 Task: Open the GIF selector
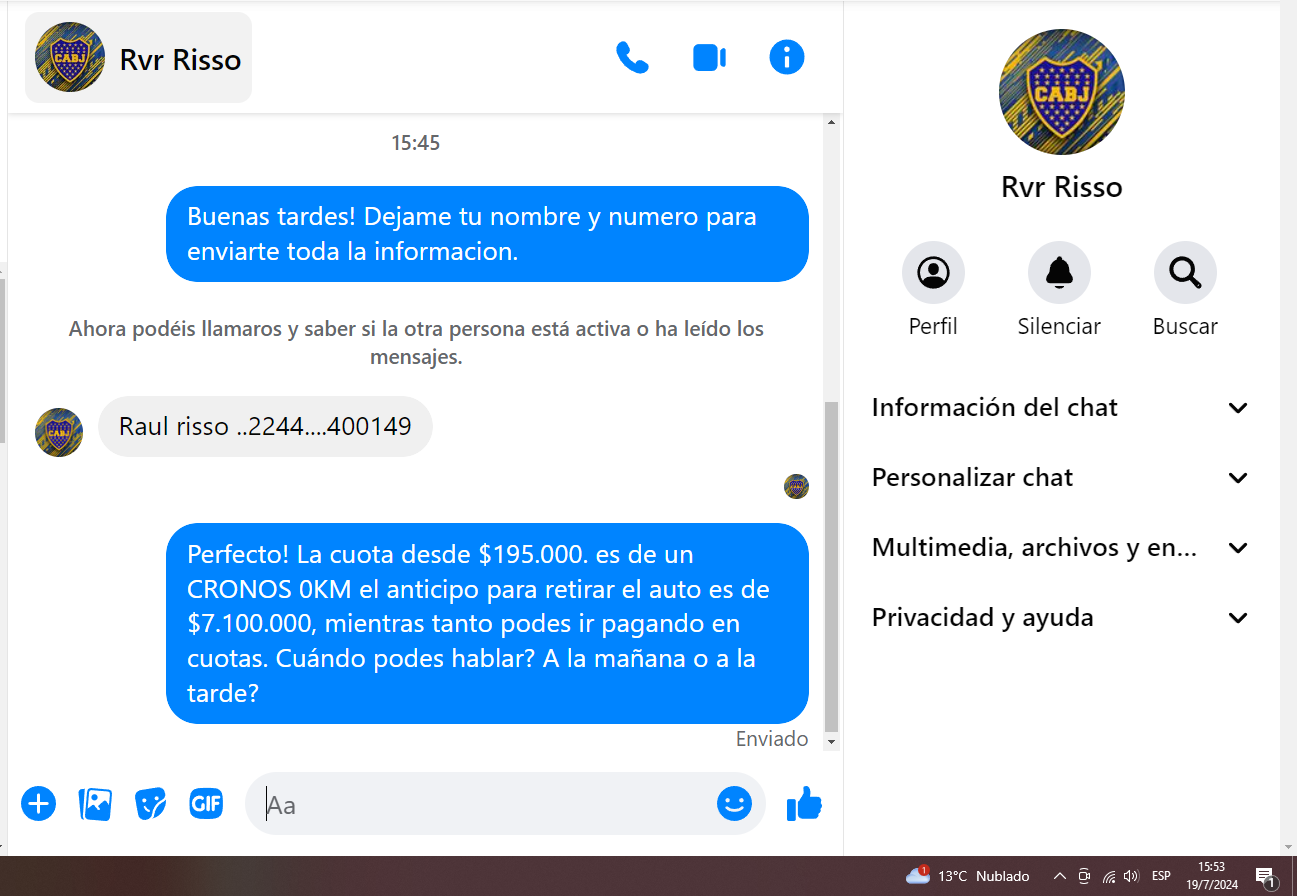(206, 803)
